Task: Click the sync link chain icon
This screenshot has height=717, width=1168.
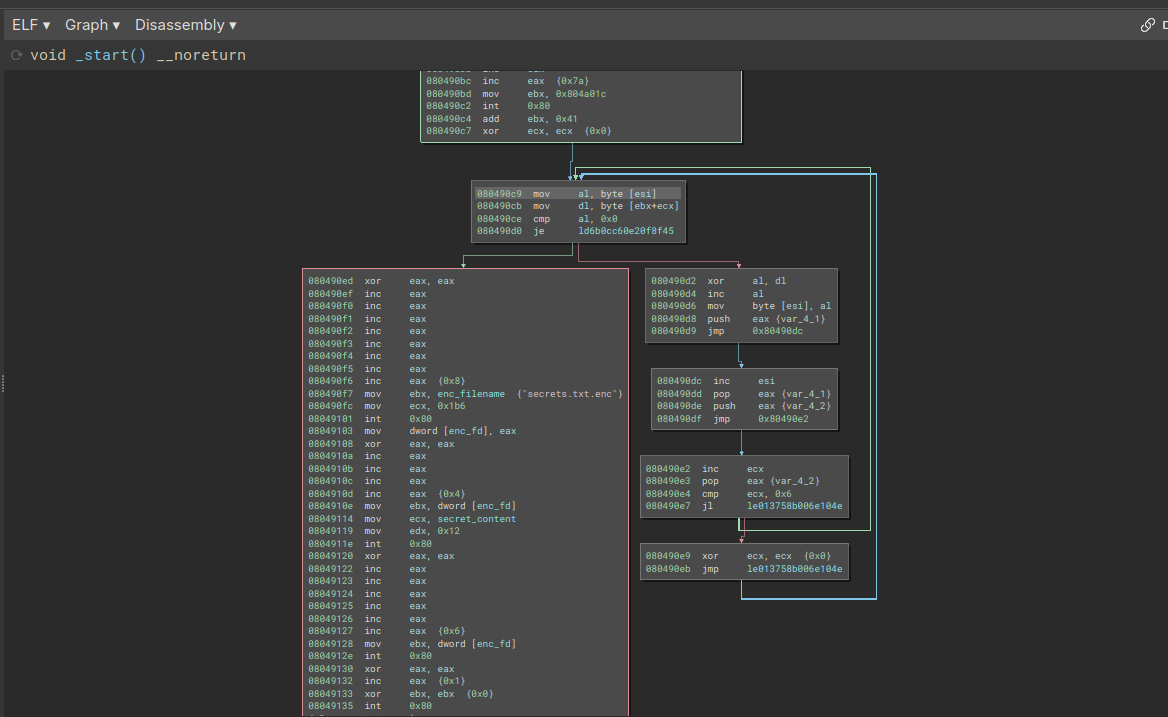Action: coord(1147,25)
